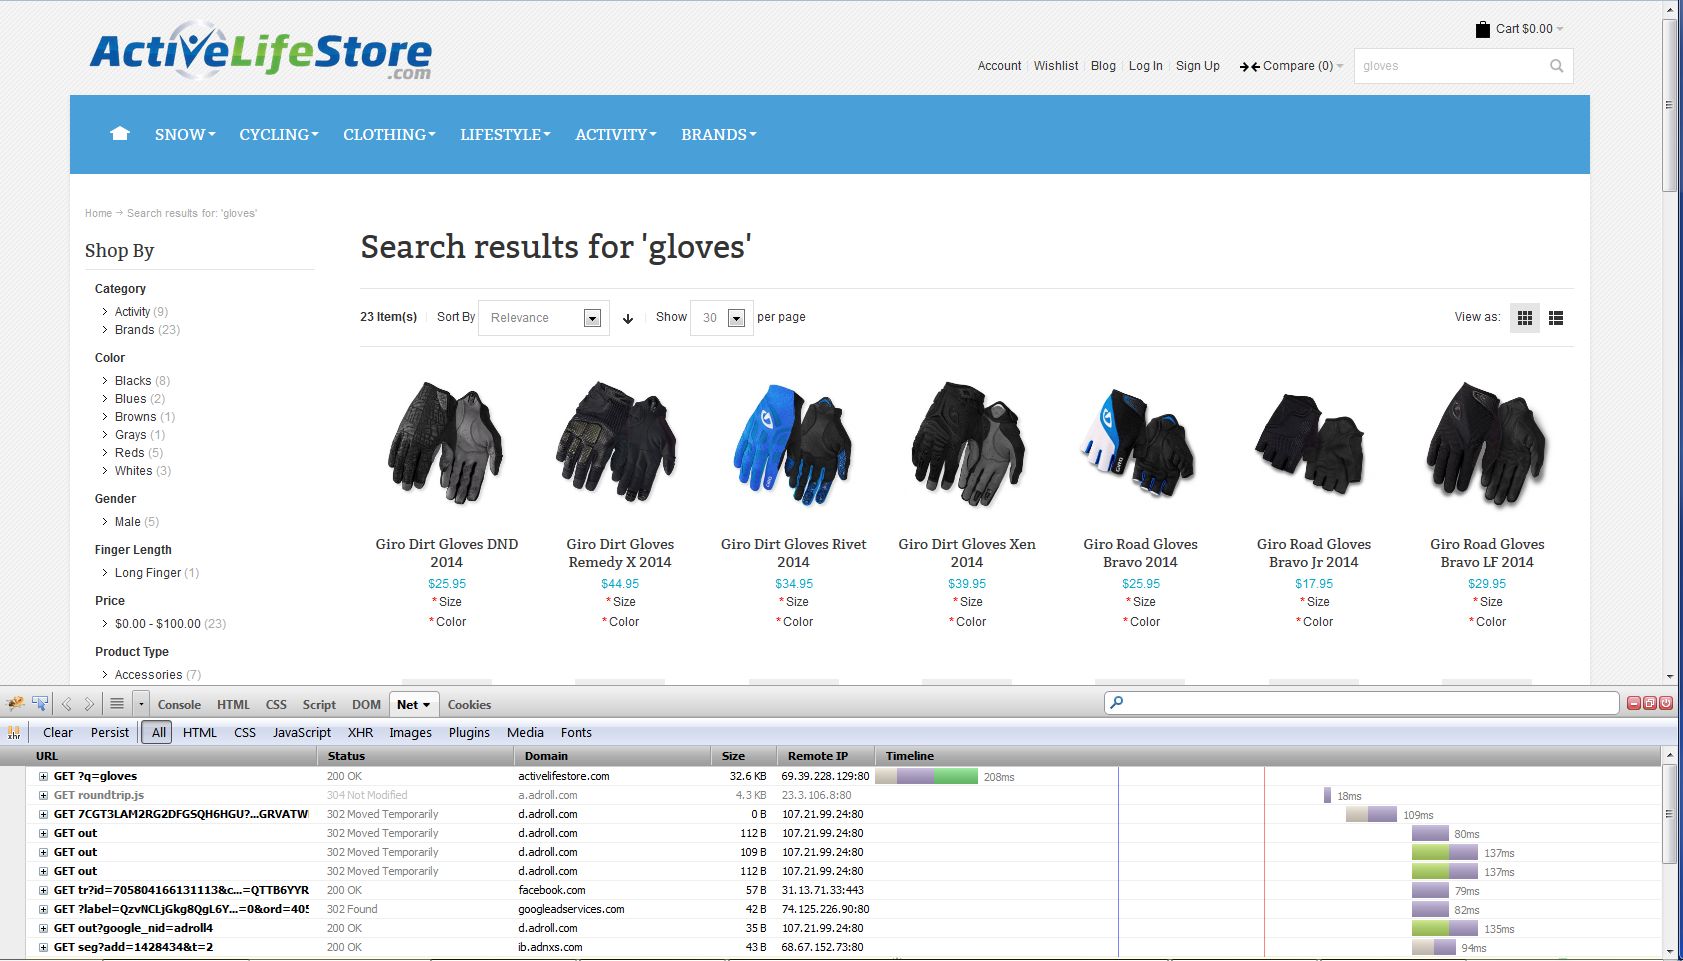Minimize Firebug with the red minimize button
This screenshot has height=961, width=1683.
pyautogui.click(x=1634, y=703)
